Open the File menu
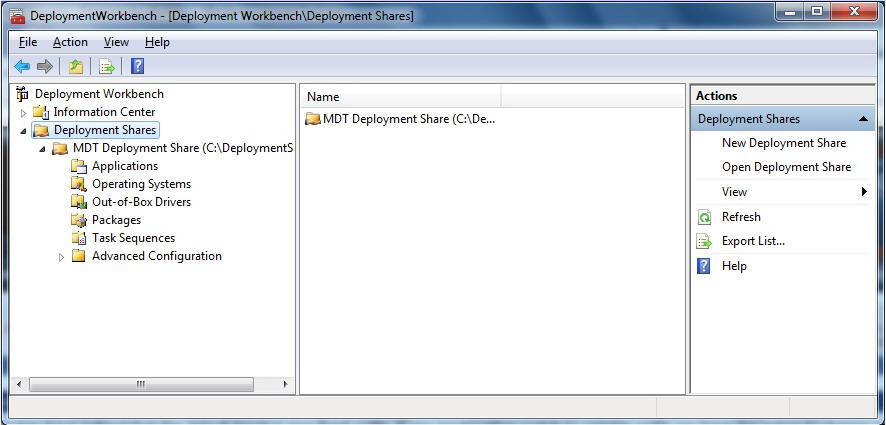Screen dimensions: 886x425 28,42
